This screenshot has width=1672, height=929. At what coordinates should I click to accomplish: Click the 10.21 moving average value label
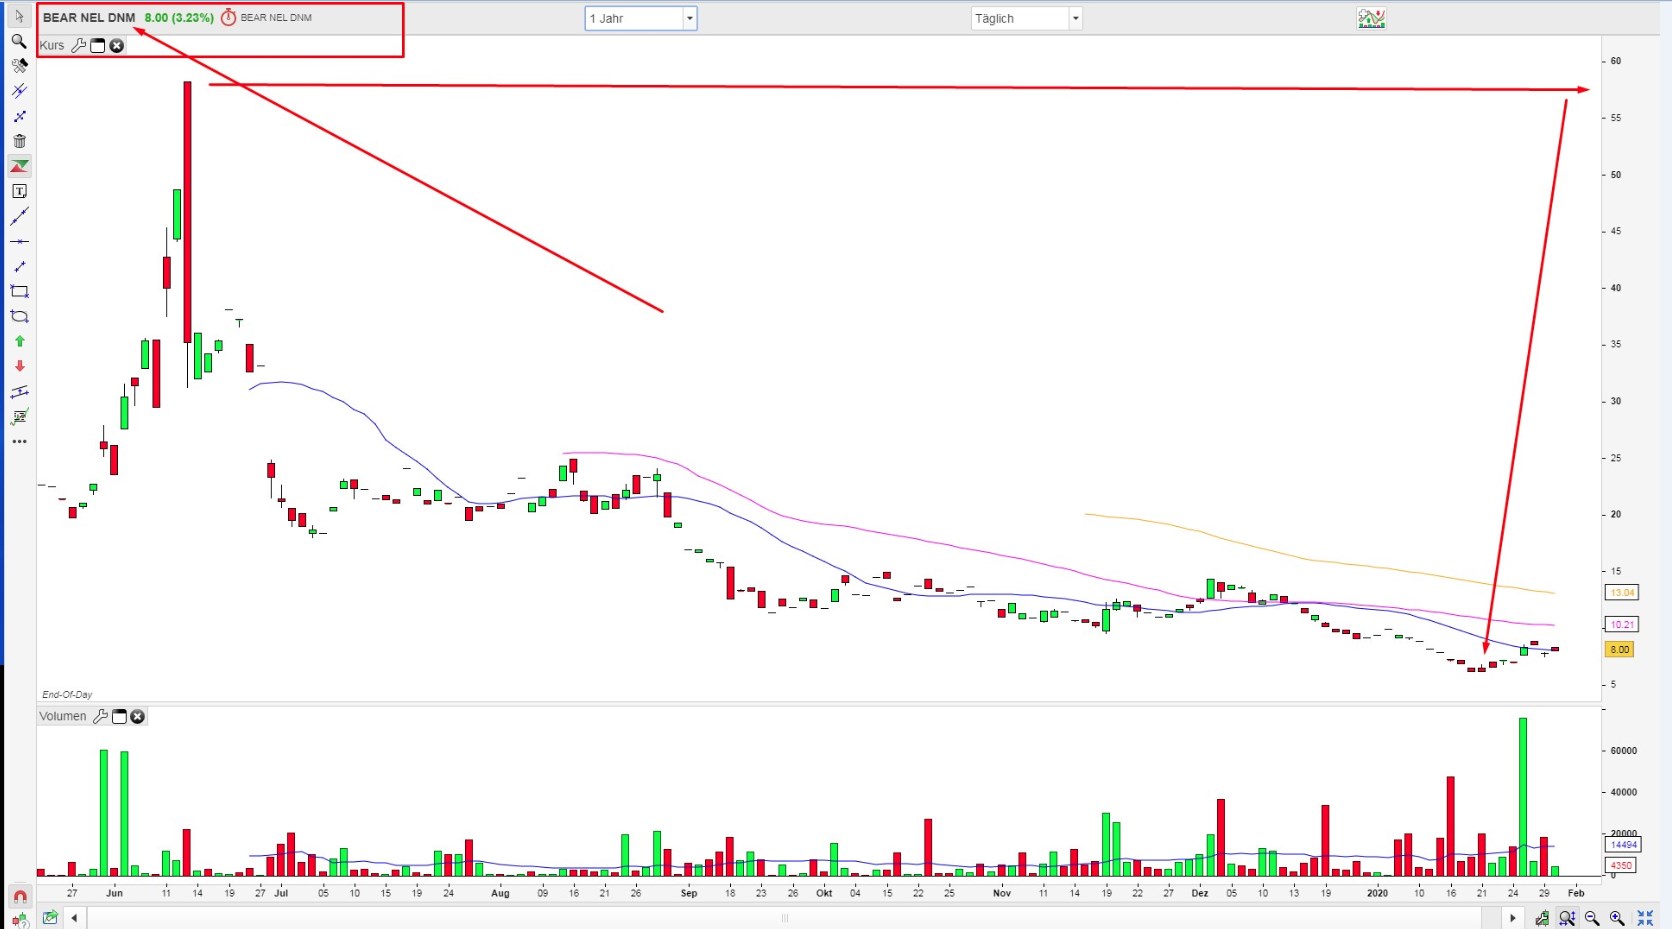click(1622, 624)
